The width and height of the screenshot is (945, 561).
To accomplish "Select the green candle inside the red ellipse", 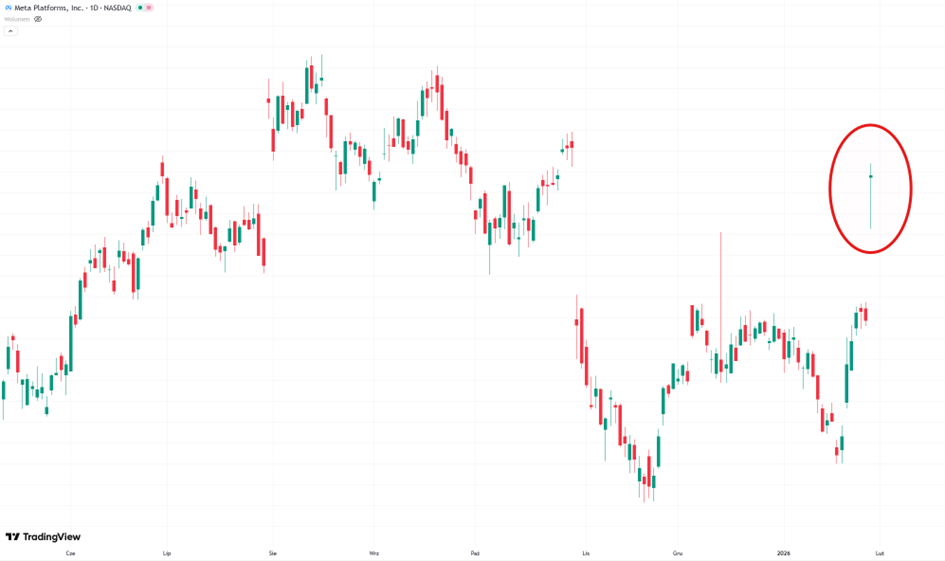I will pyautogui.click(x=871, y=178).
